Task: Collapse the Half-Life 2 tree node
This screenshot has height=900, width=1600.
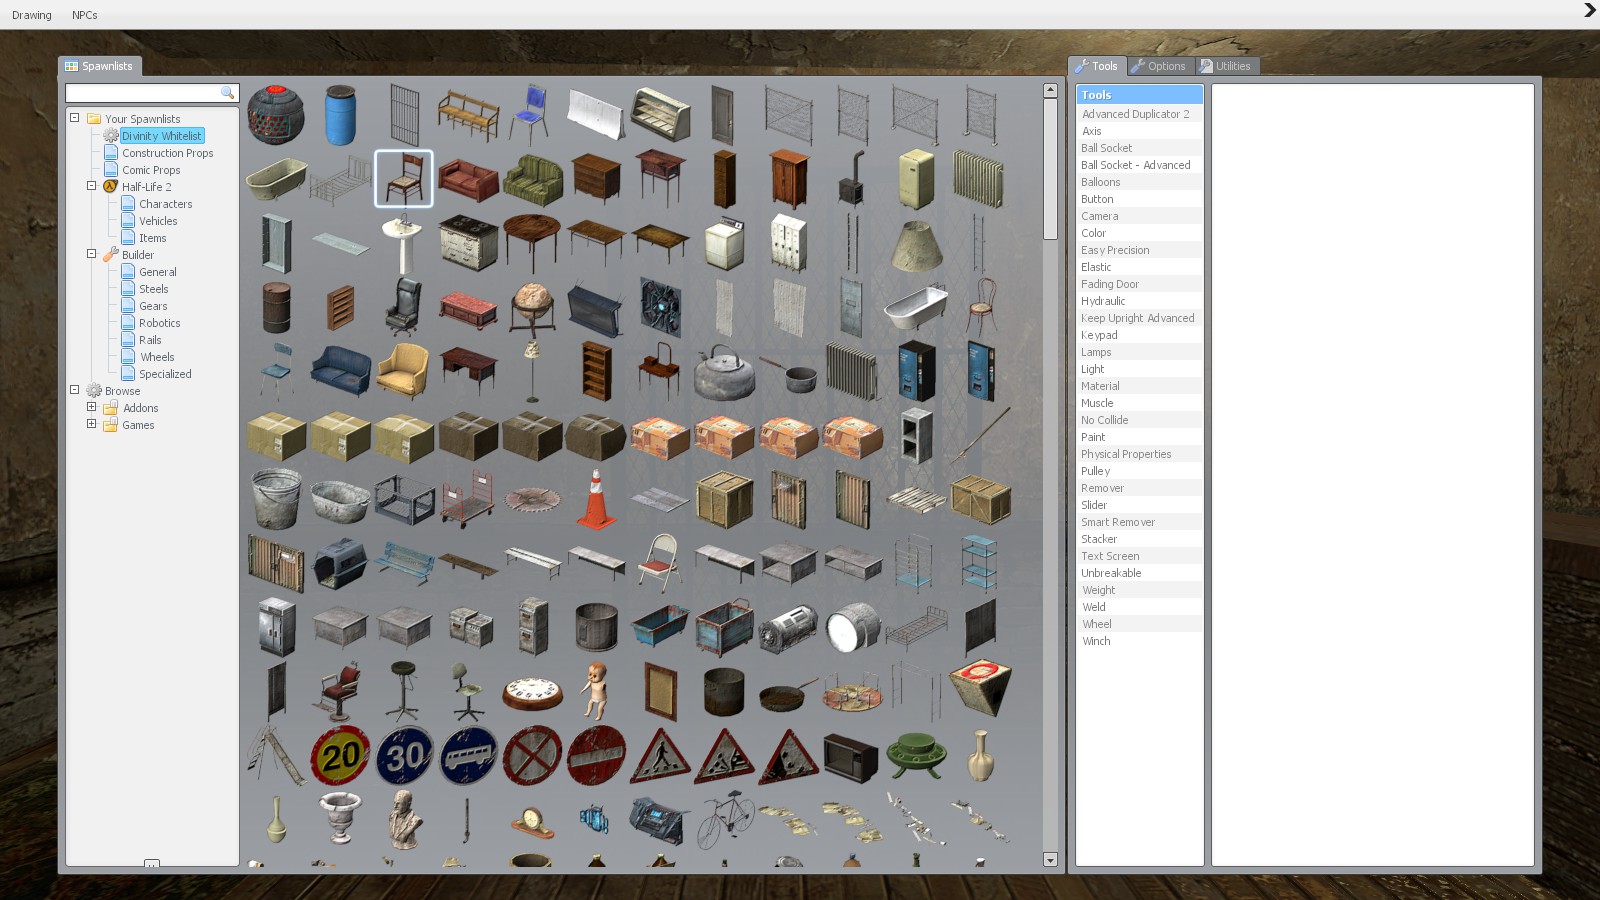Action: coord(91,186)
